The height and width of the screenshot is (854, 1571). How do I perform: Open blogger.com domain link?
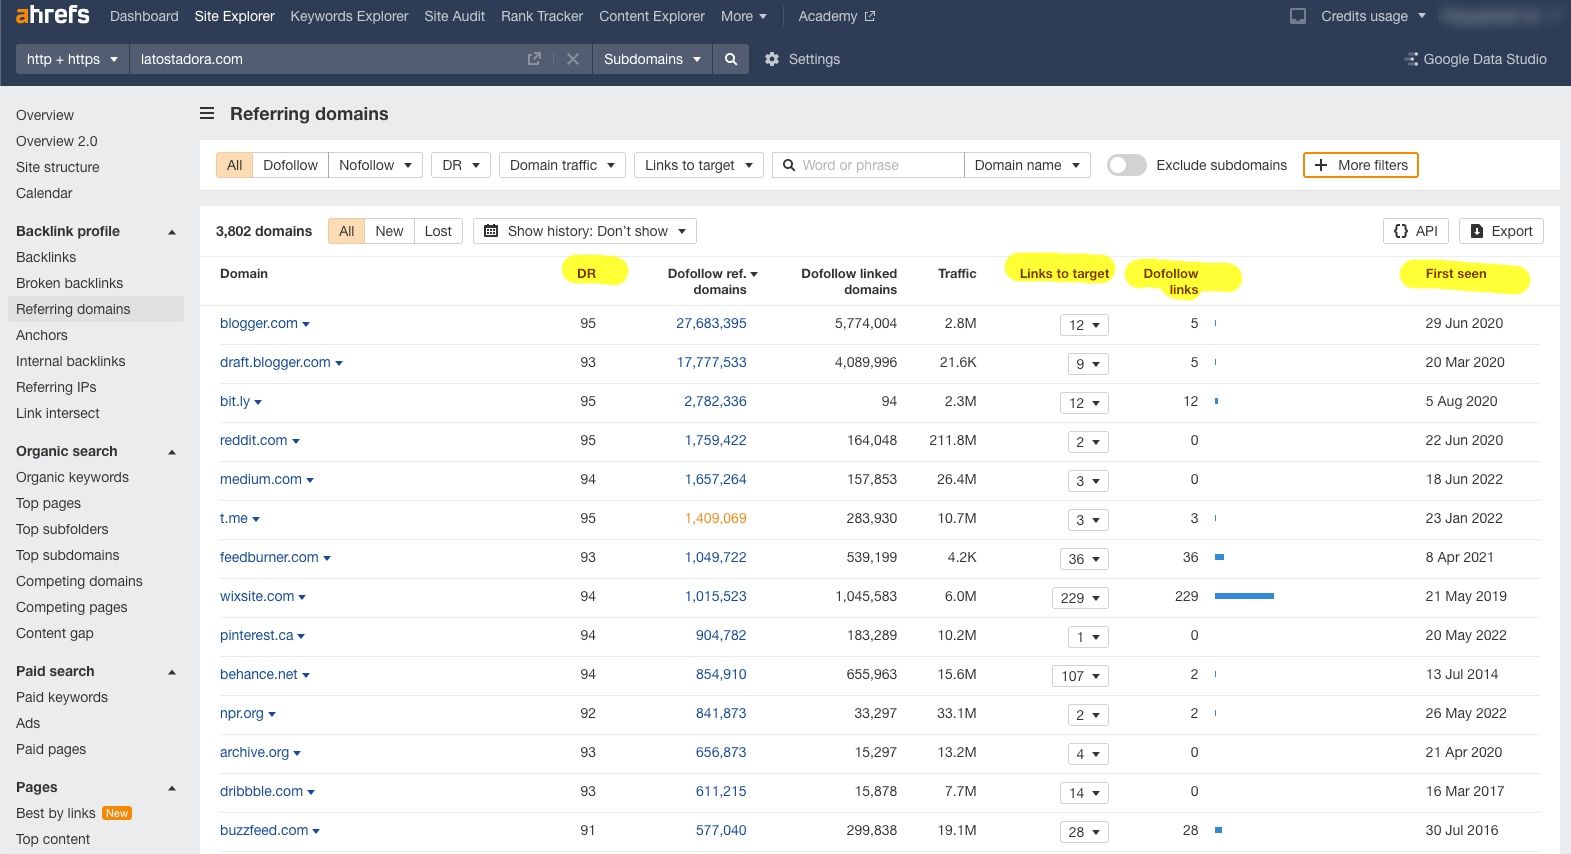[x=259, y=323]
